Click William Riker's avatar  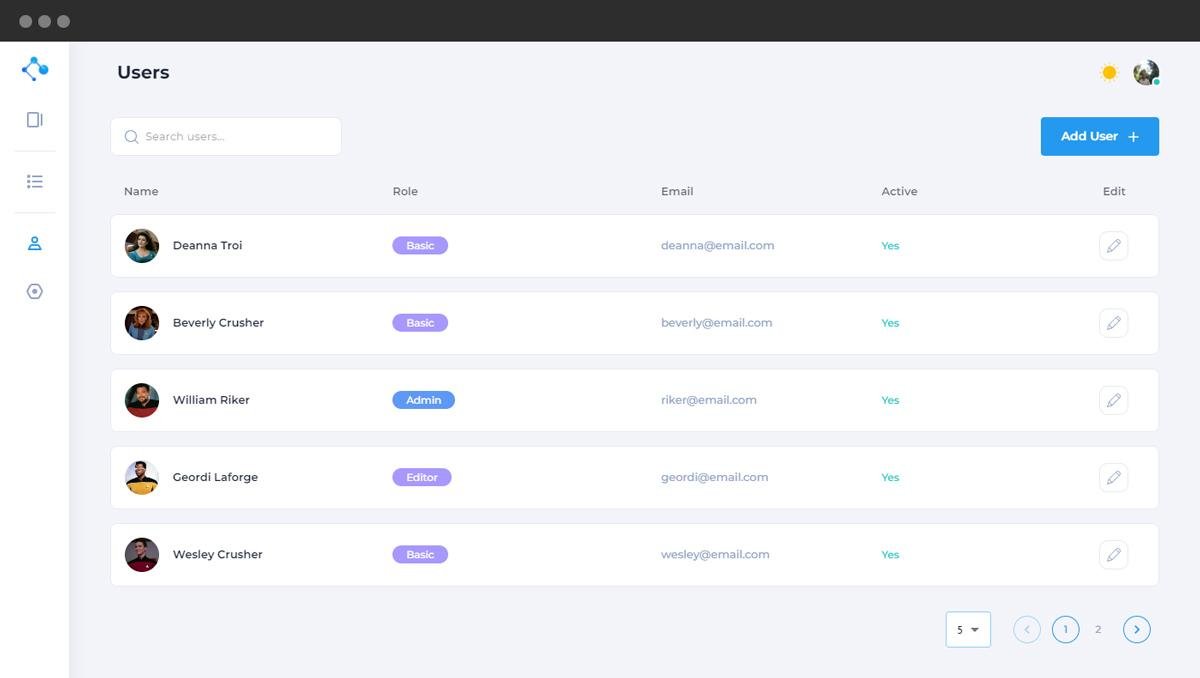pos(142,400)
